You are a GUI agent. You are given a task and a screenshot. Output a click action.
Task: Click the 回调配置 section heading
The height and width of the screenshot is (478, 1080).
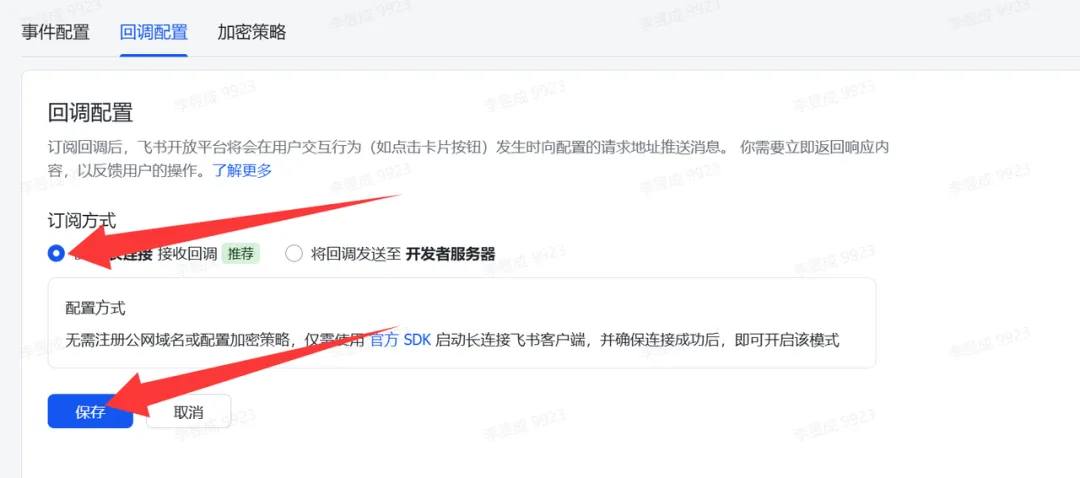pos(90,112)
